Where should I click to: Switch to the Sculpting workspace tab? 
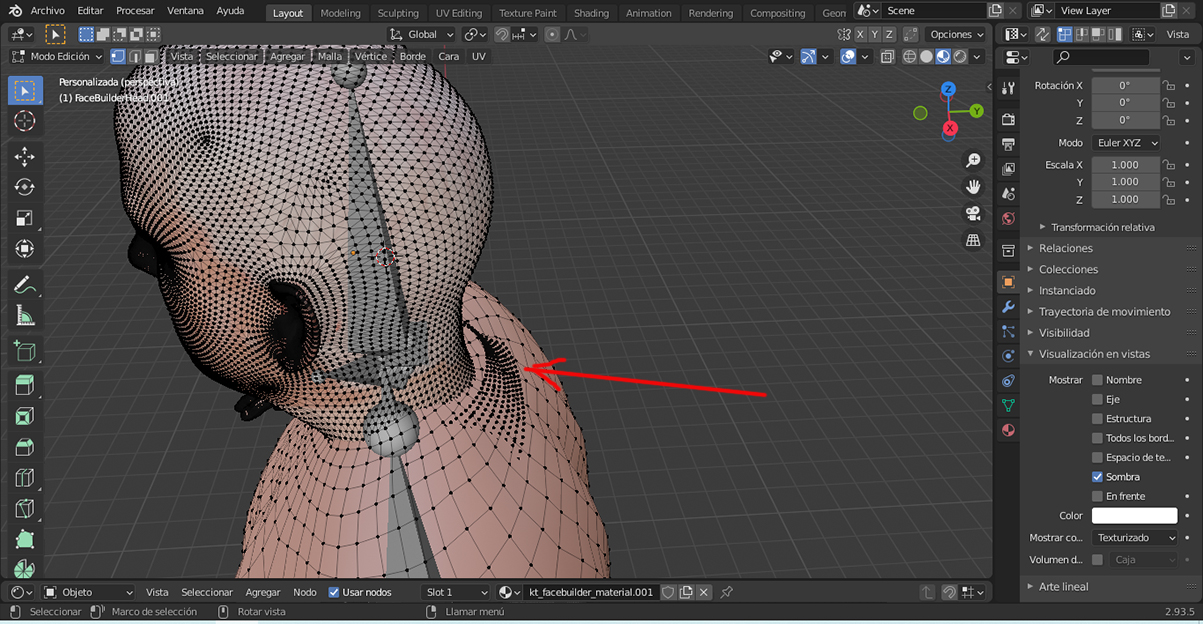point(398,13)
